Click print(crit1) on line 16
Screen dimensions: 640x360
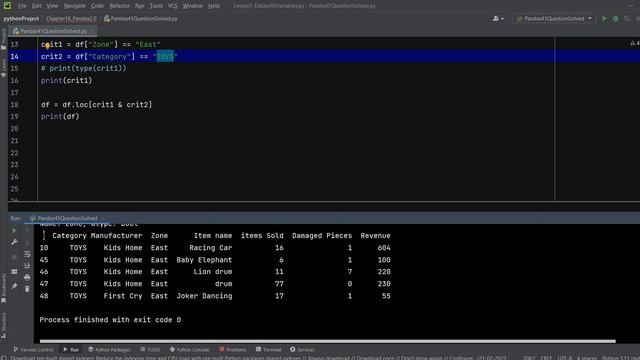click(x=67, y=80)
